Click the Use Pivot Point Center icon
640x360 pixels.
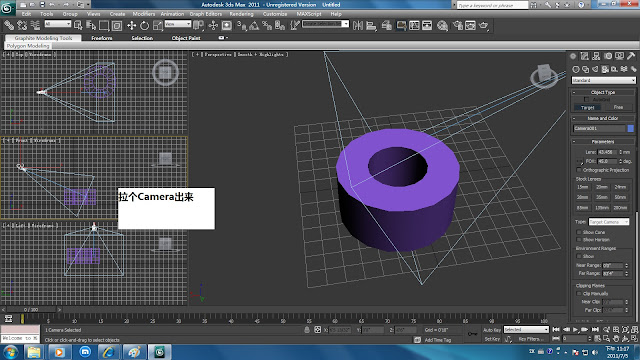tap(198, 25)
